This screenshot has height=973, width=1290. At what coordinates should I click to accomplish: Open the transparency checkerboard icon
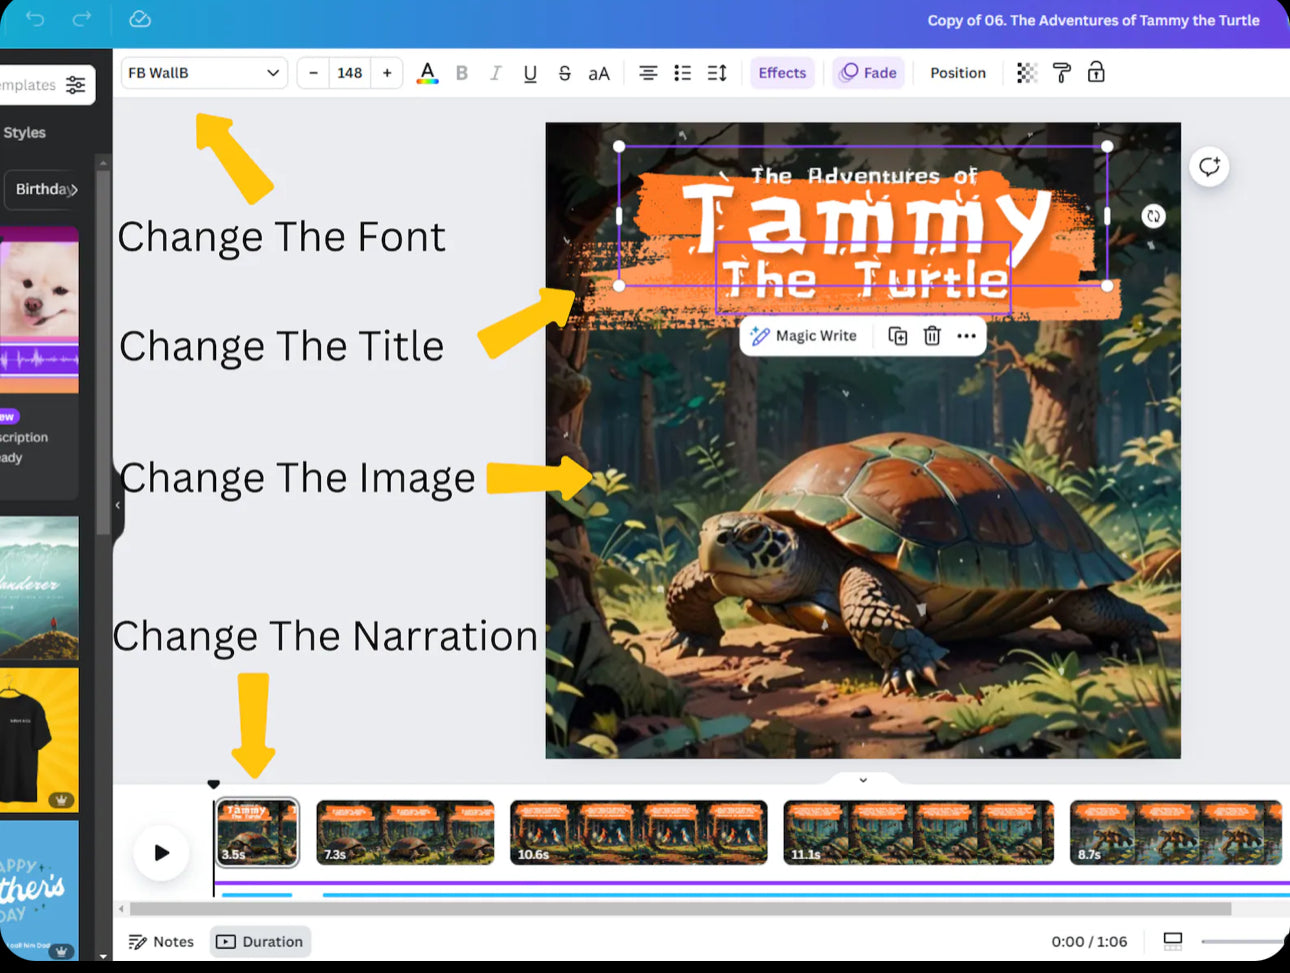[1026, 72]
